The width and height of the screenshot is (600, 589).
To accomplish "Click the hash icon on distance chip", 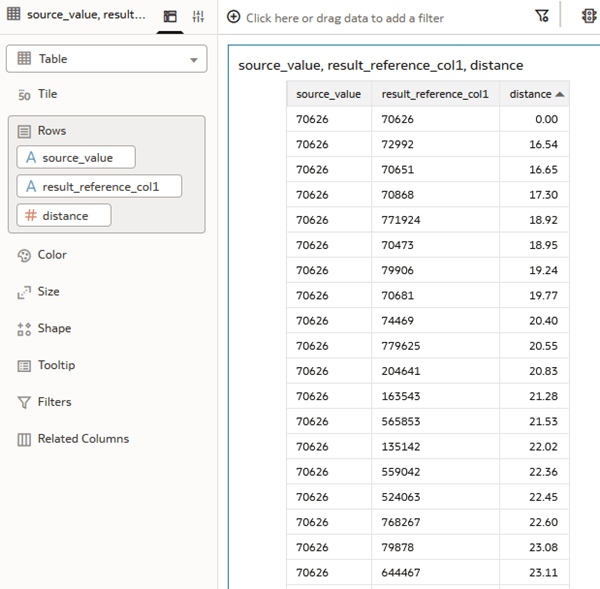I will 31,215.
